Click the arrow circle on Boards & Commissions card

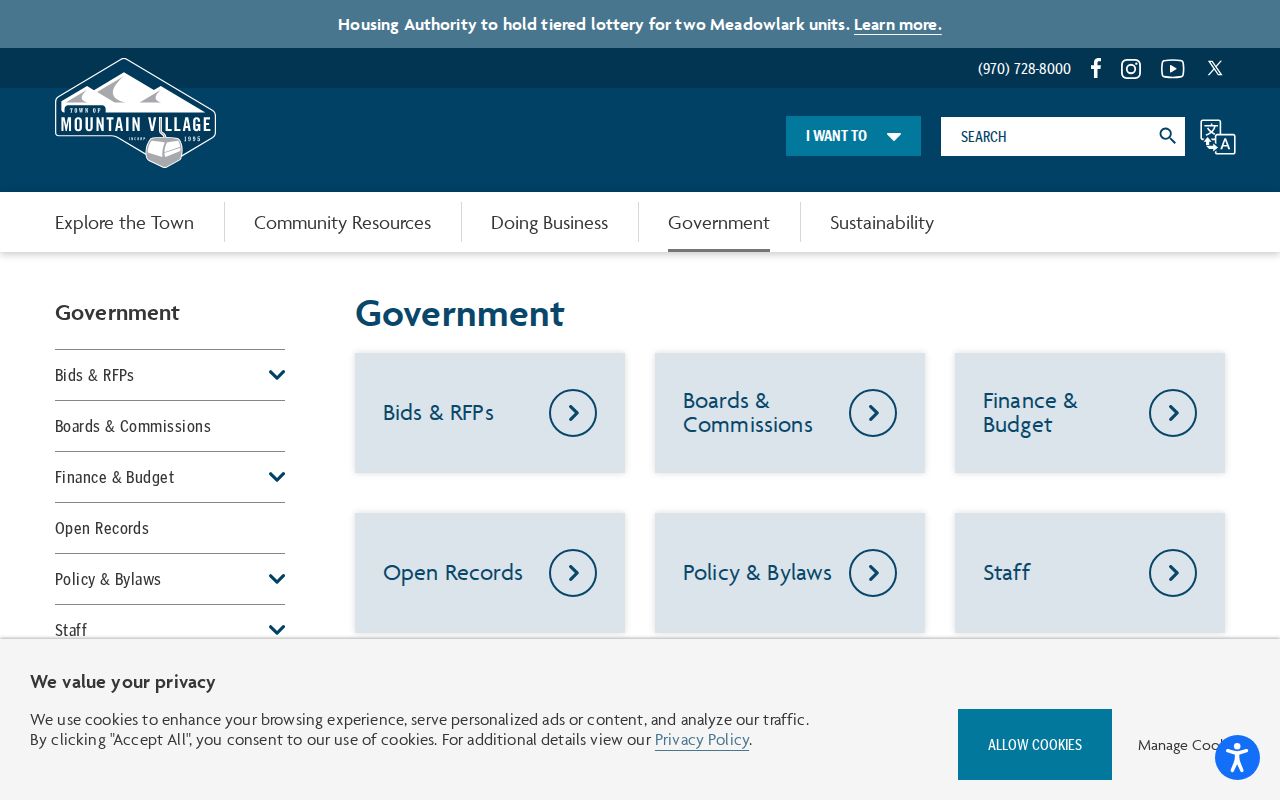pyautogui.click(x=873, y=413)
